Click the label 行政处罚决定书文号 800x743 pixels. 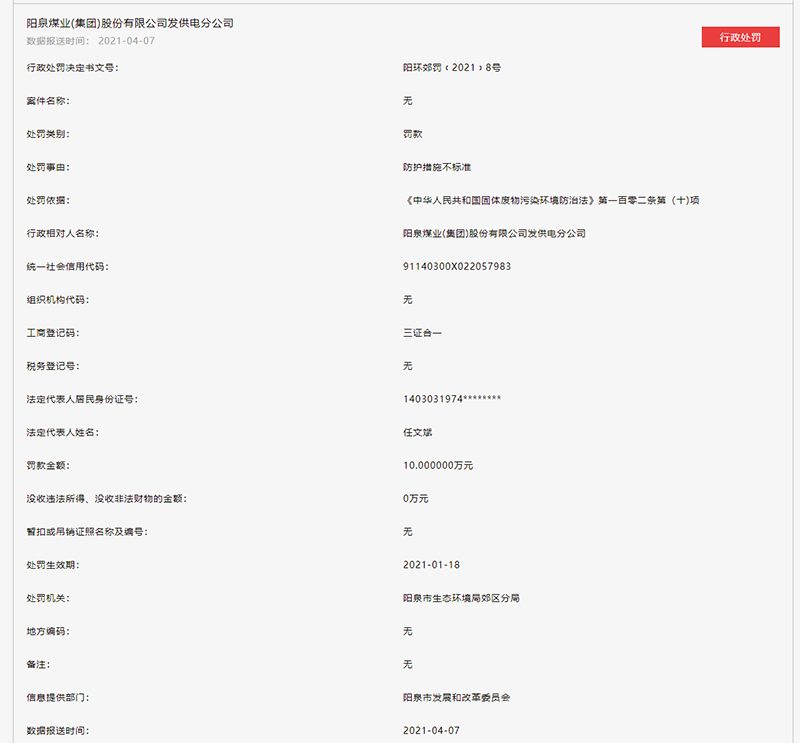pos(72,67)
